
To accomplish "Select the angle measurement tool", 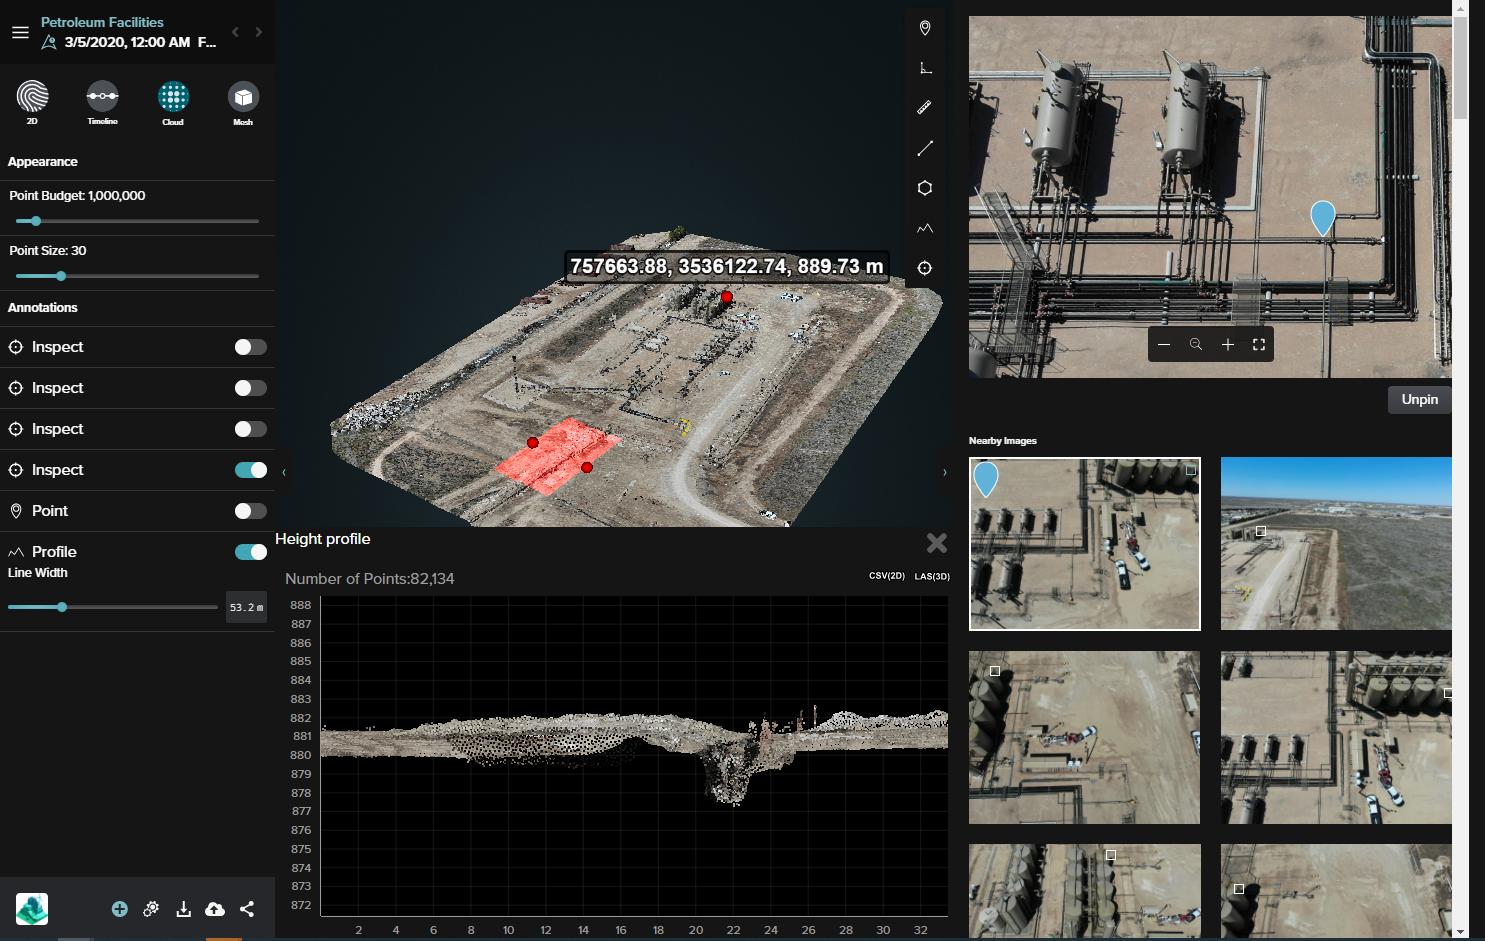I will coord(925,68).
